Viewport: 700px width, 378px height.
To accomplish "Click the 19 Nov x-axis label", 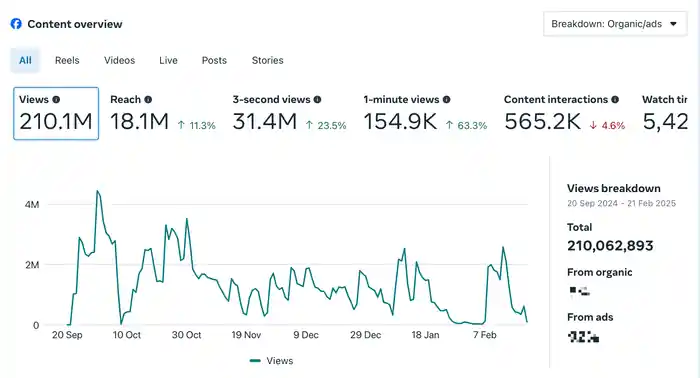I will [x=246, y=335].
